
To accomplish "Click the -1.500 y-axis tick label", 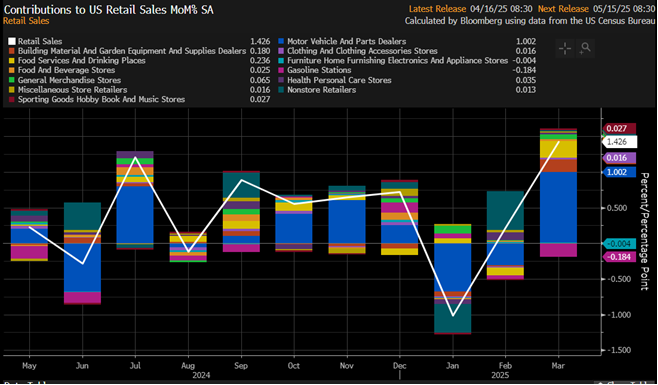I will pyautogui.click(x=619, y=351).
